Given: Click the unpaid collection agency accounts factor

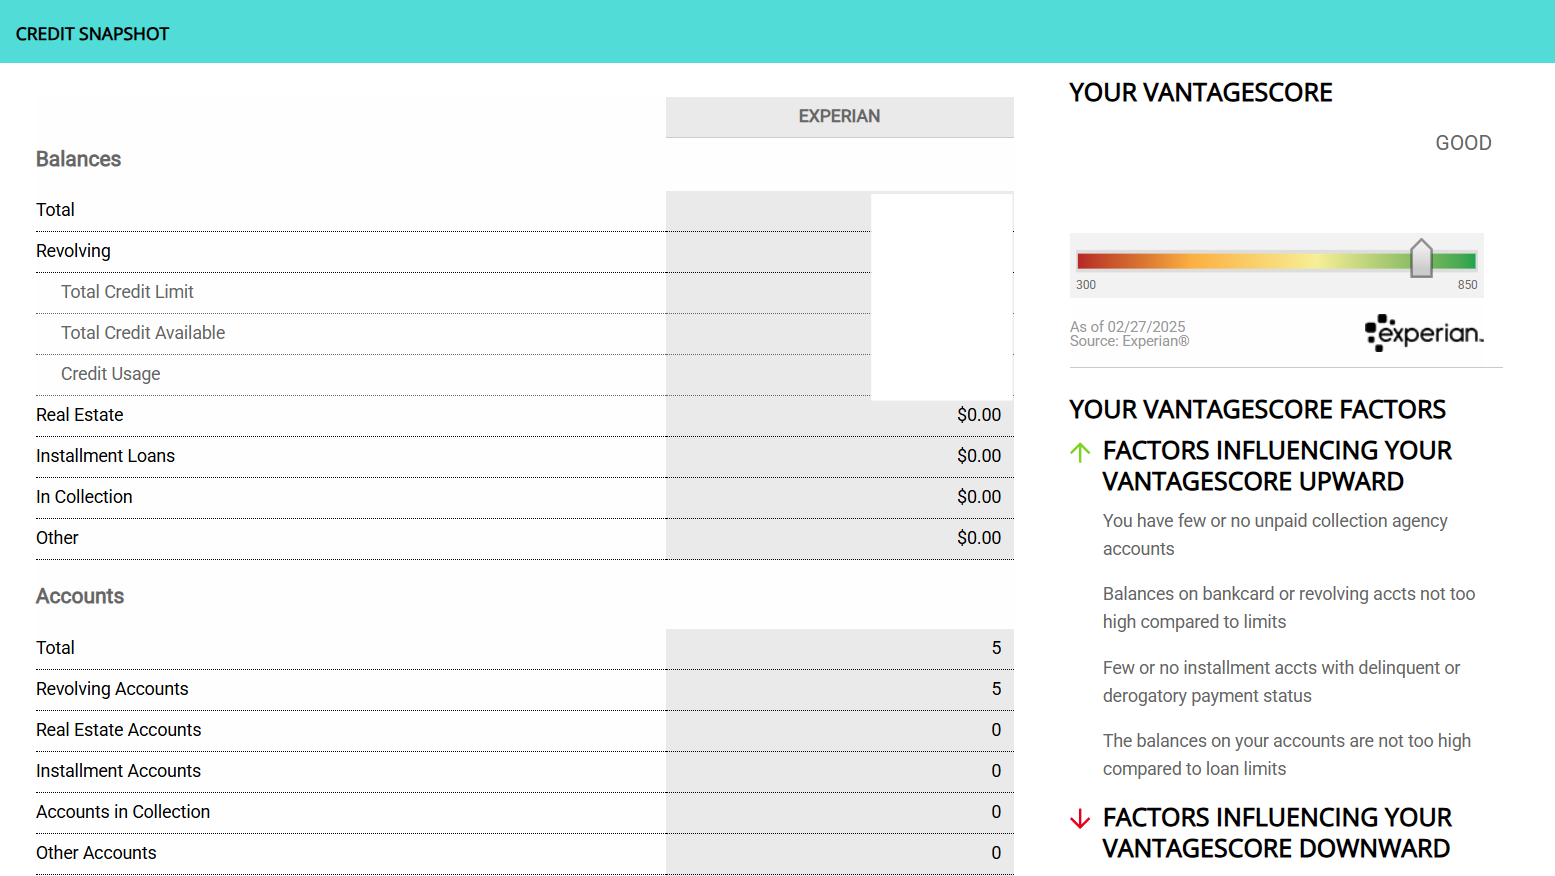Looking at the screenshot, I should 1275,535.
